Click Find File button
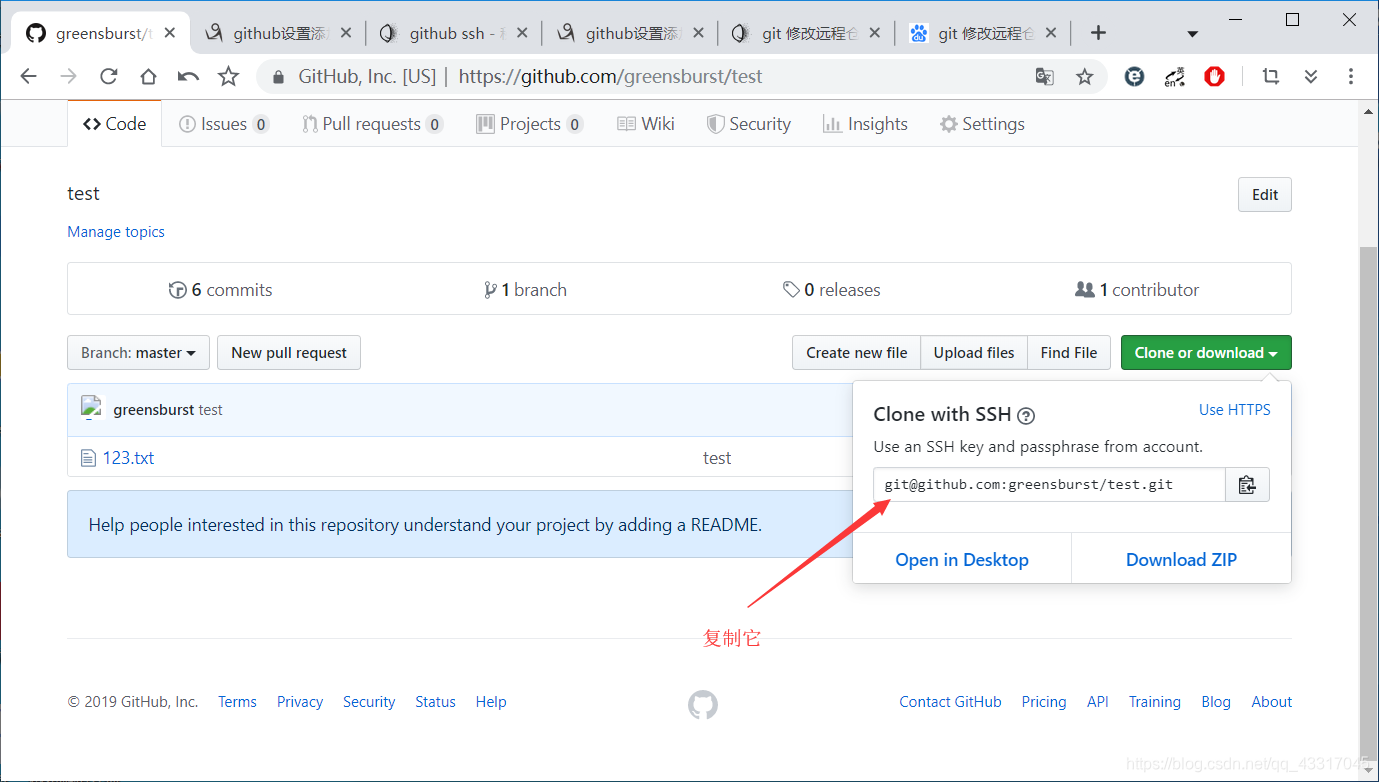 pyautogui.click(x=1069, y=352)
